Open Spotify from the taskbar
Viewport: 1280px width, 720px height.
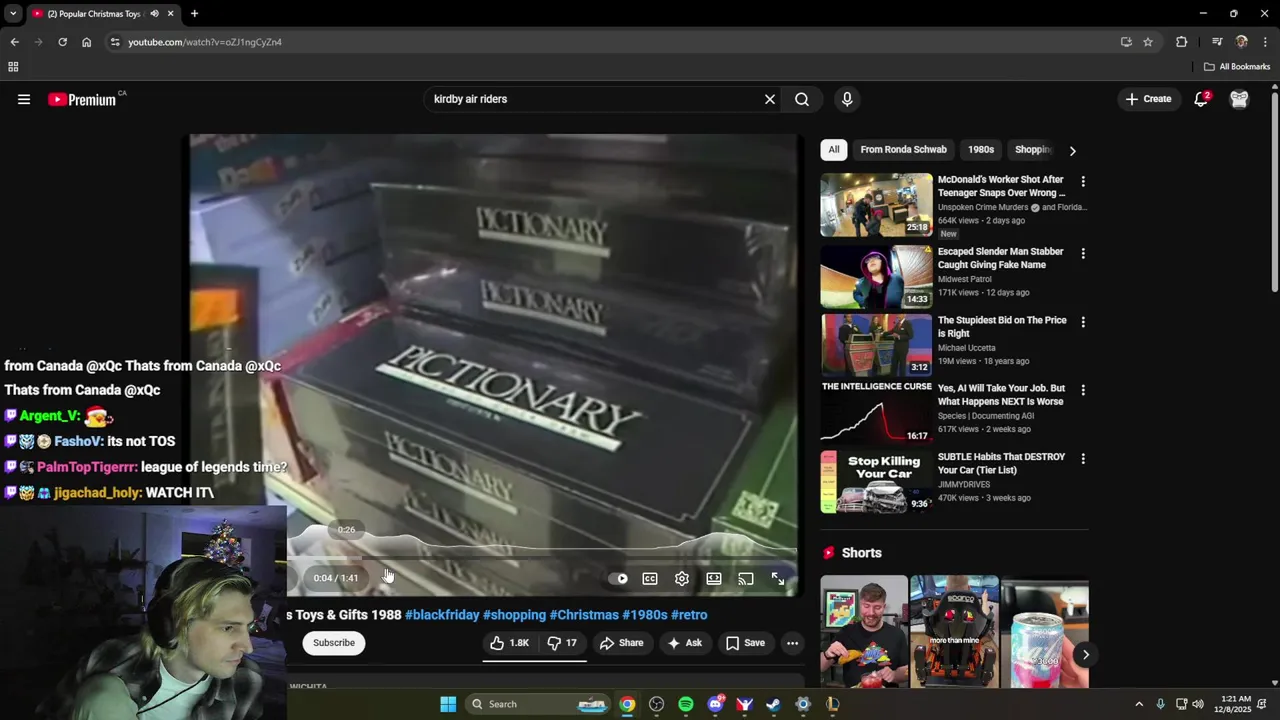pyautogui.click(x=686, y=704)
